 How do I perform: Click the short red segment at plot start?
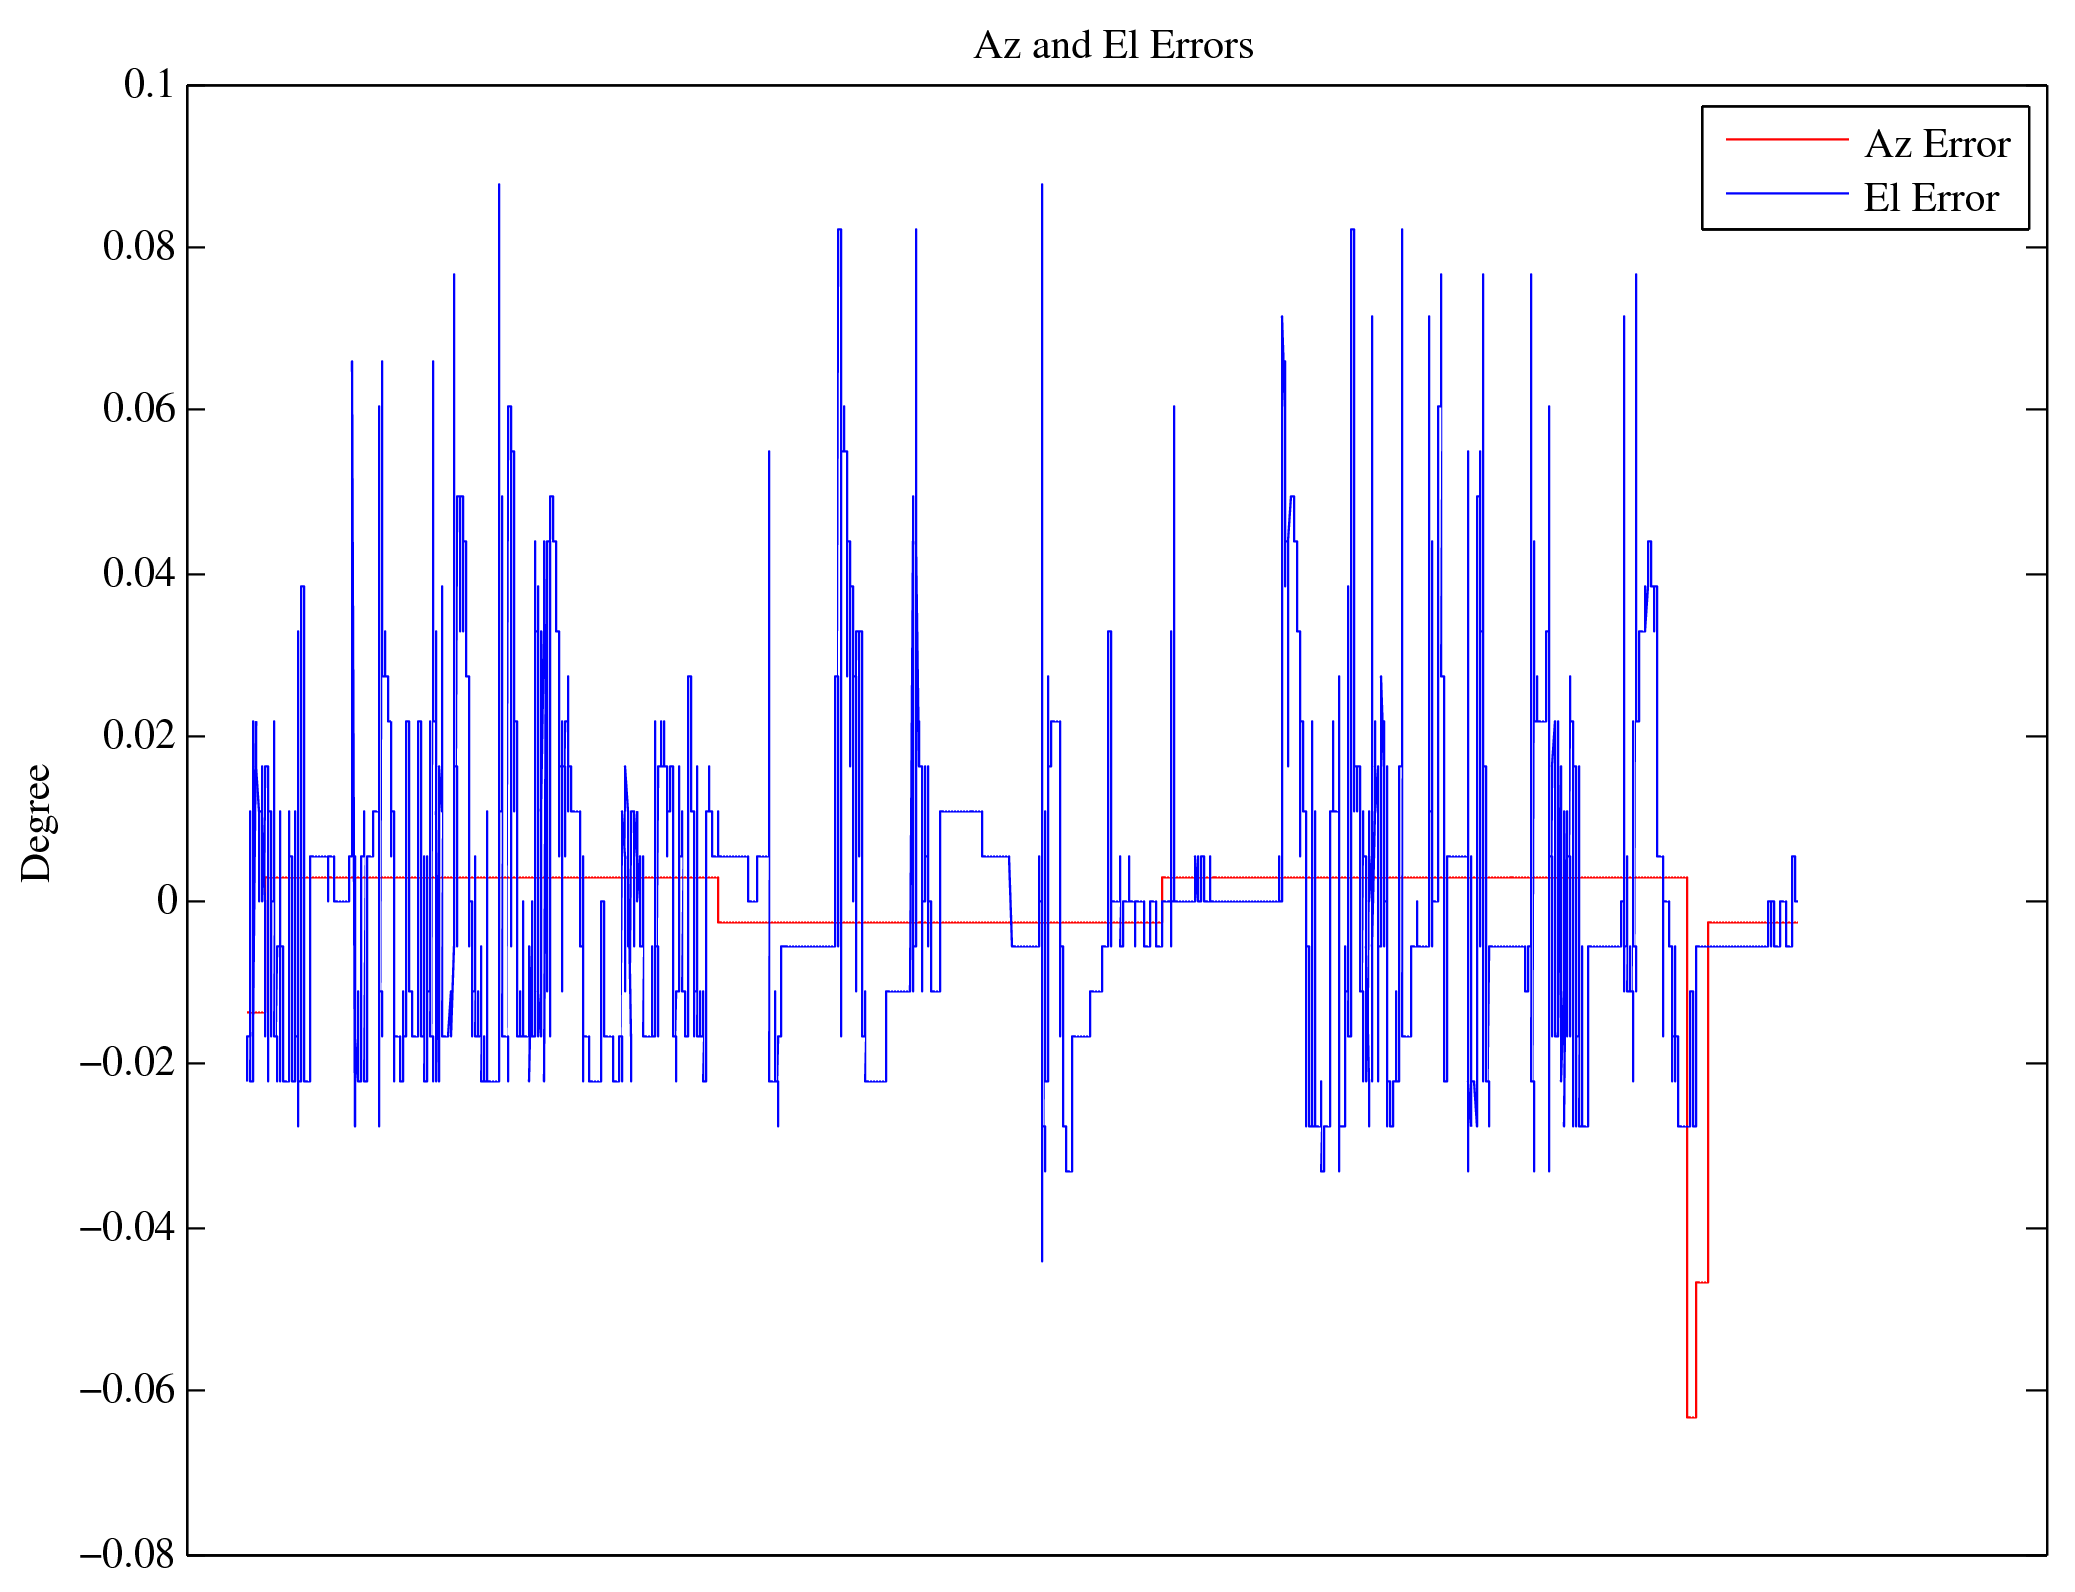257,1012
